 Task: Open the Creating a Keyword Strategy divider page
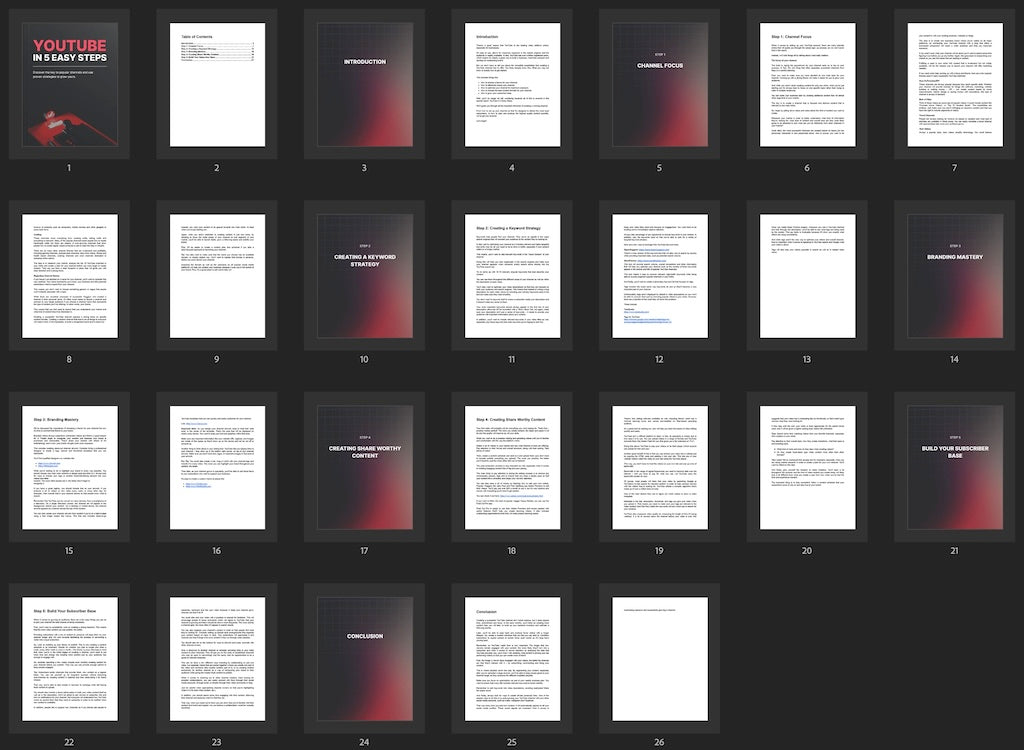click(364, 275)
